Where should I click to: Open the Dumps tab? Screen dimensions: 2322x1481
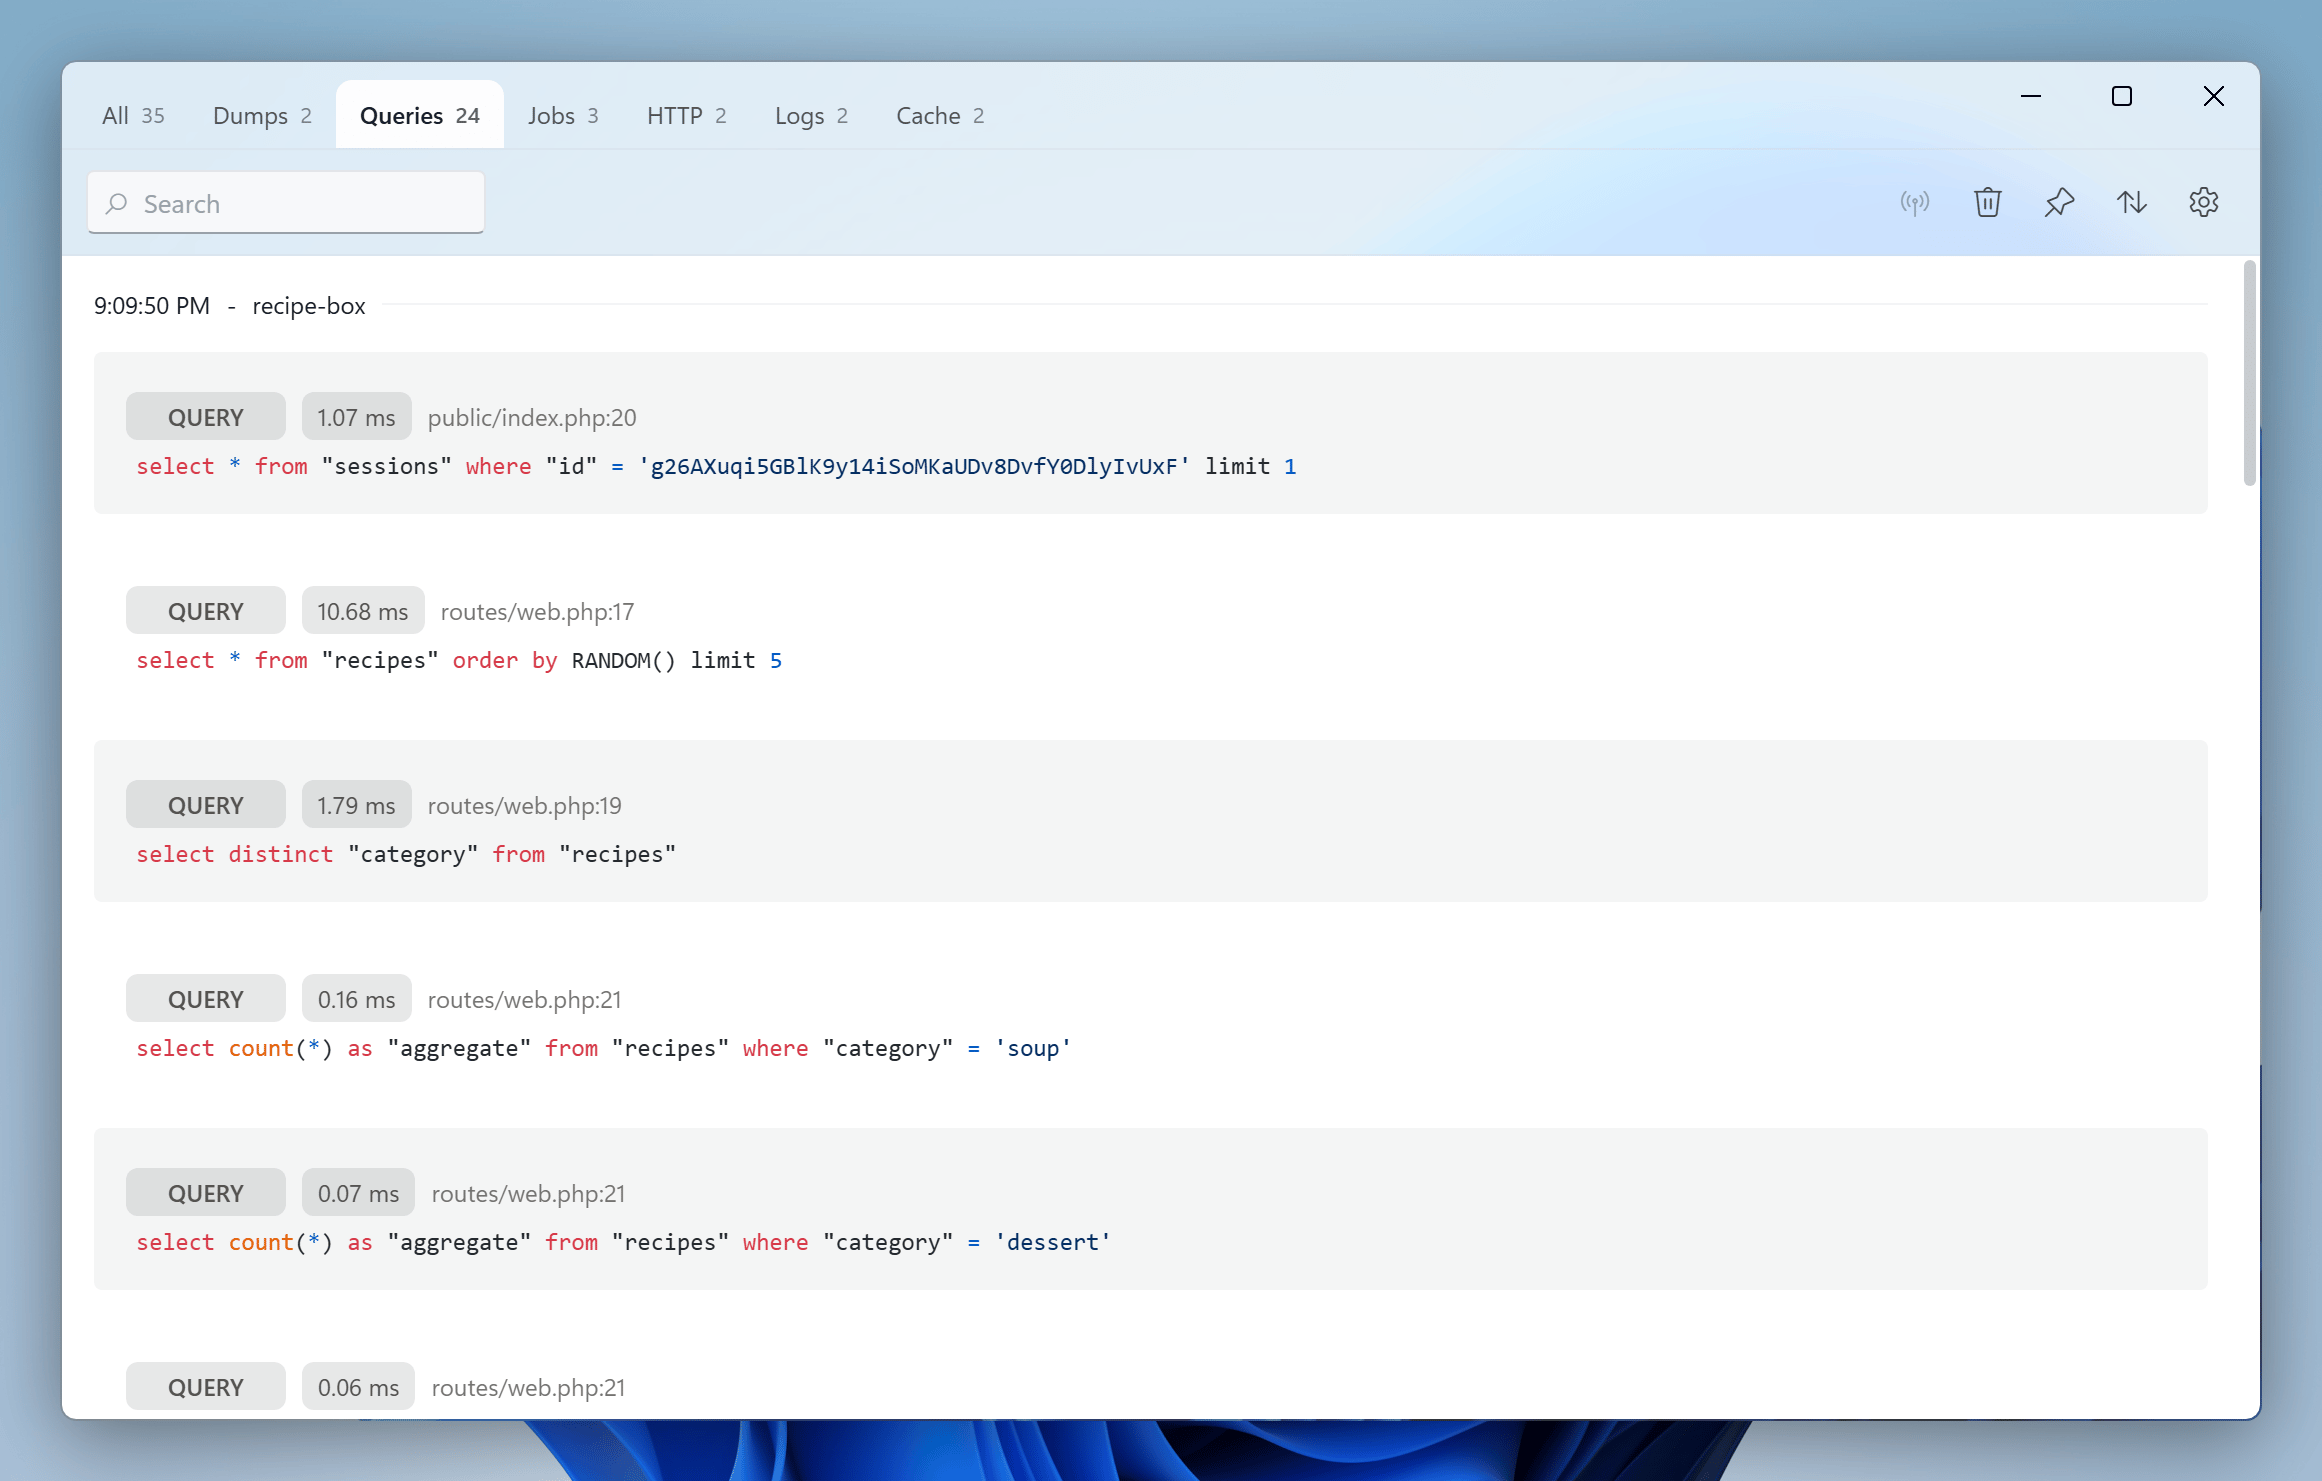(x=262, y=116)
